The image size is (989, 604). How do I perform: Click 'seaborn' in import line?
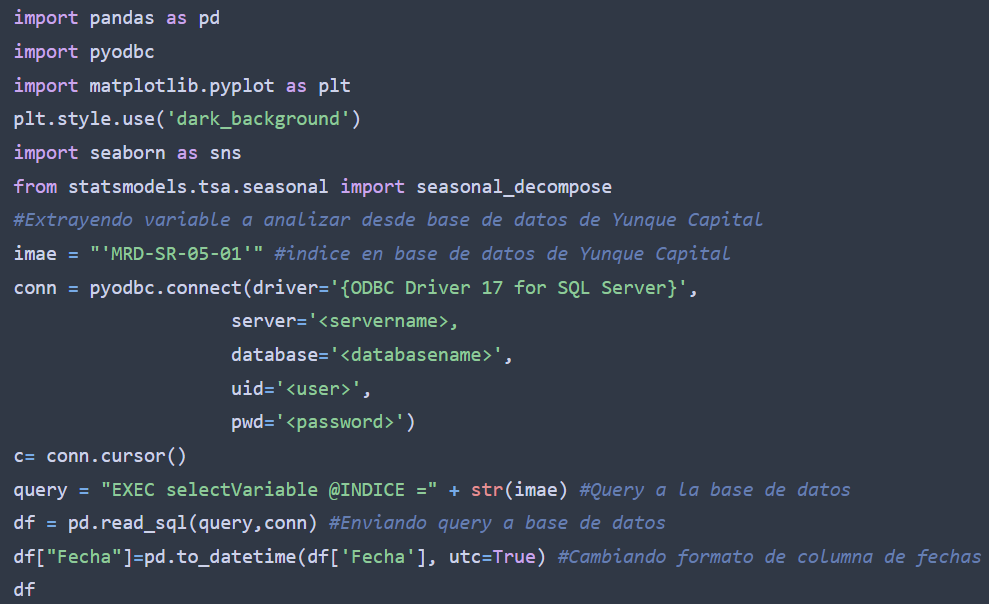tap(127, 153)
